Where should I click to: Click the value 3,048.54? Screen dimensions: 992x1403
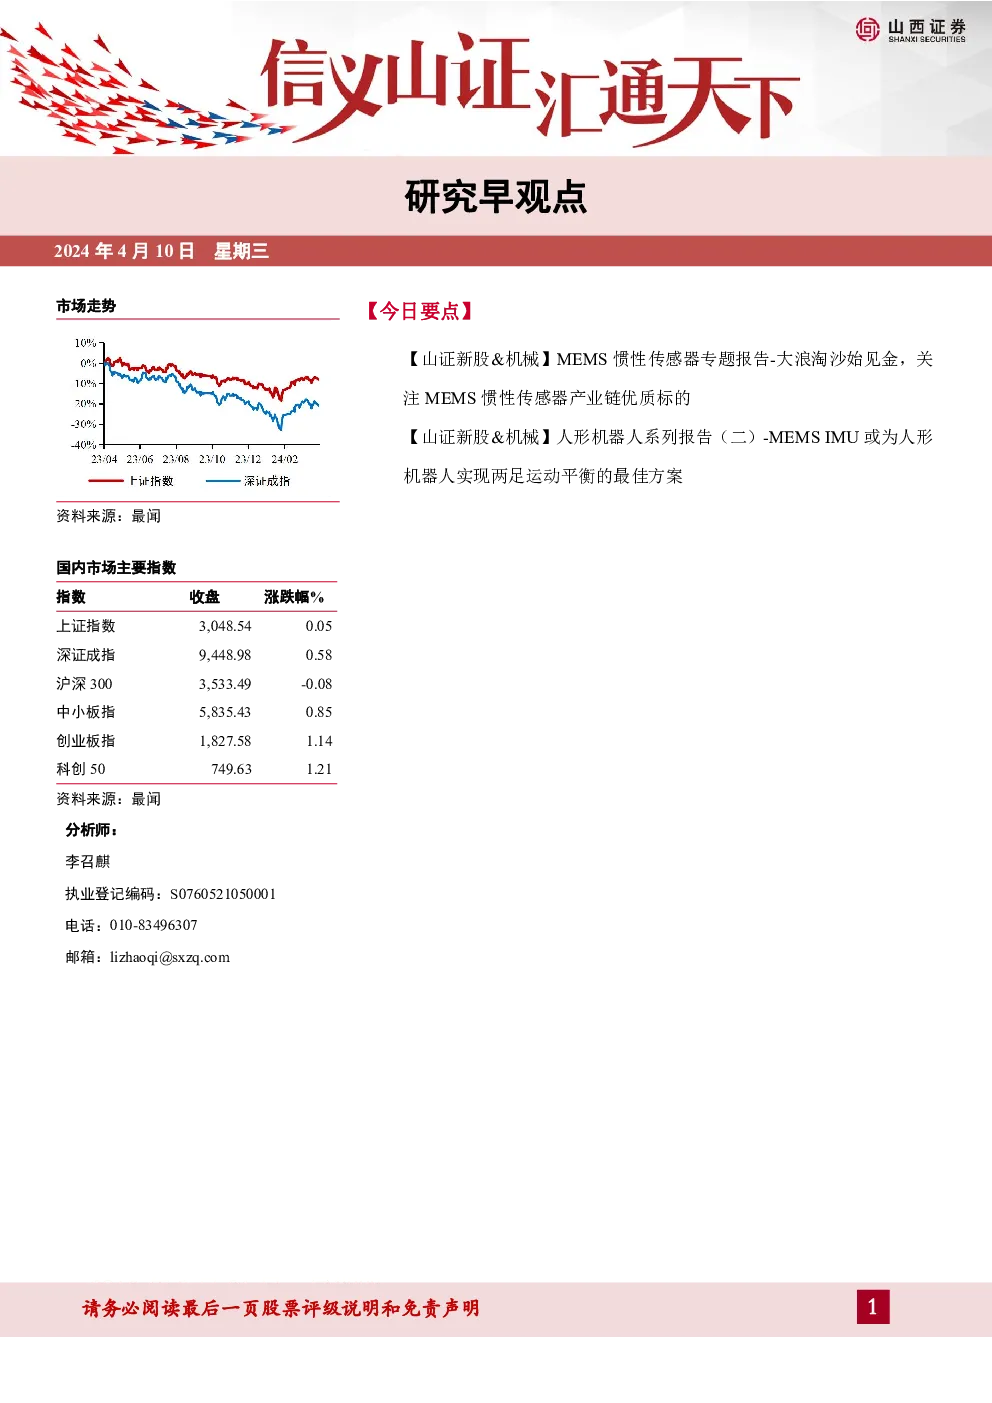click(225, 626)
